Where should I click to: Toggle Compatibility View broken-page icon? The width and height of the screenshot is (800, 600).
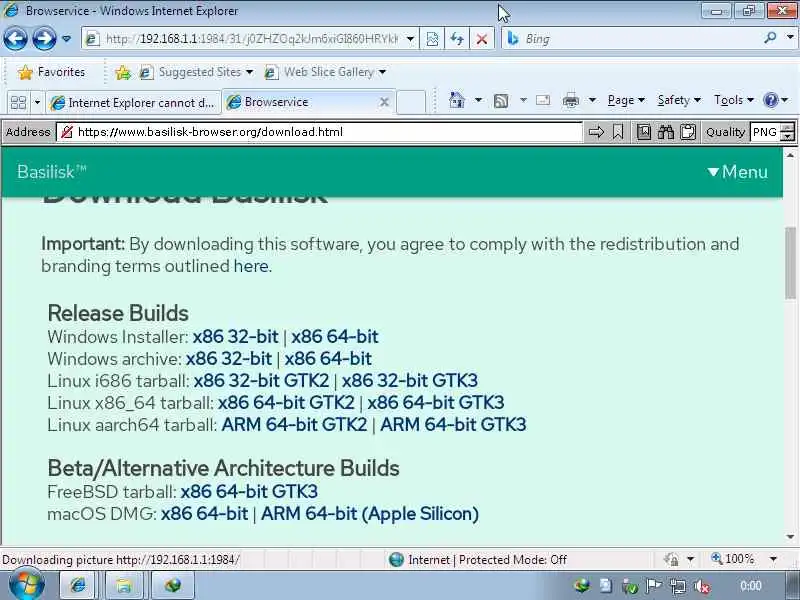pos(432,39)
